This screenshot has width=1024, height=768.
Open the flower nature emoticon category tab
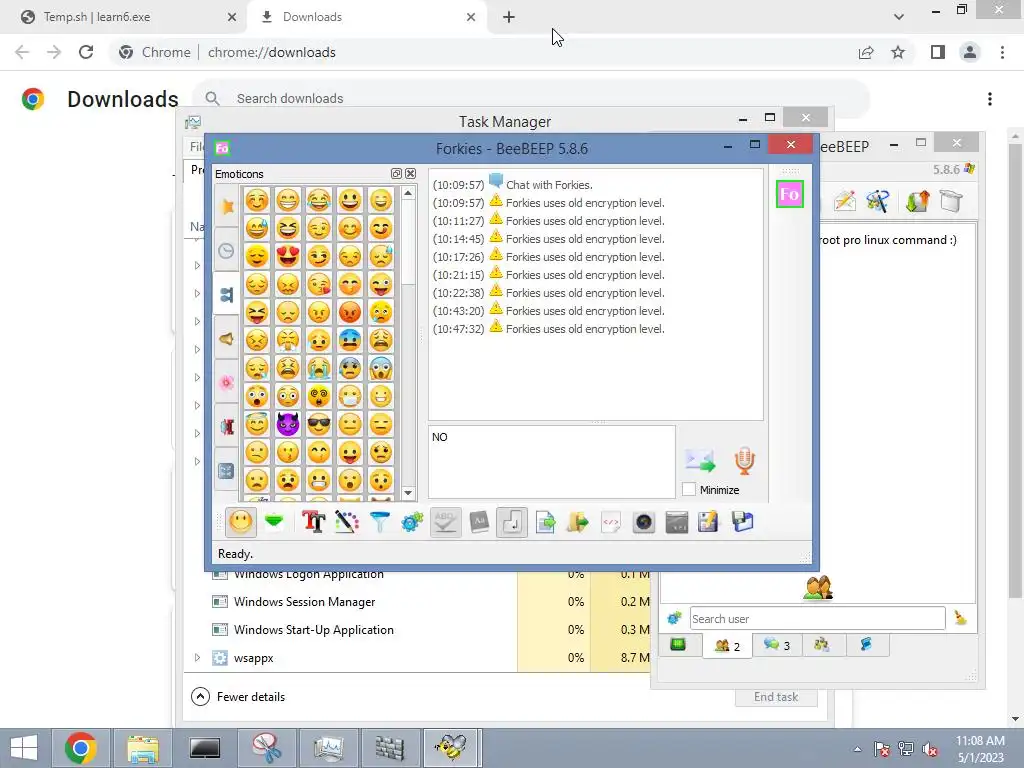point(227,382)
